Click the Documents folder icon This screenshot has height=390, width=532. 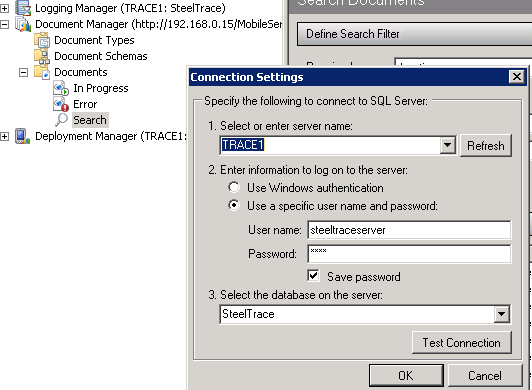[x=42, y=72]
